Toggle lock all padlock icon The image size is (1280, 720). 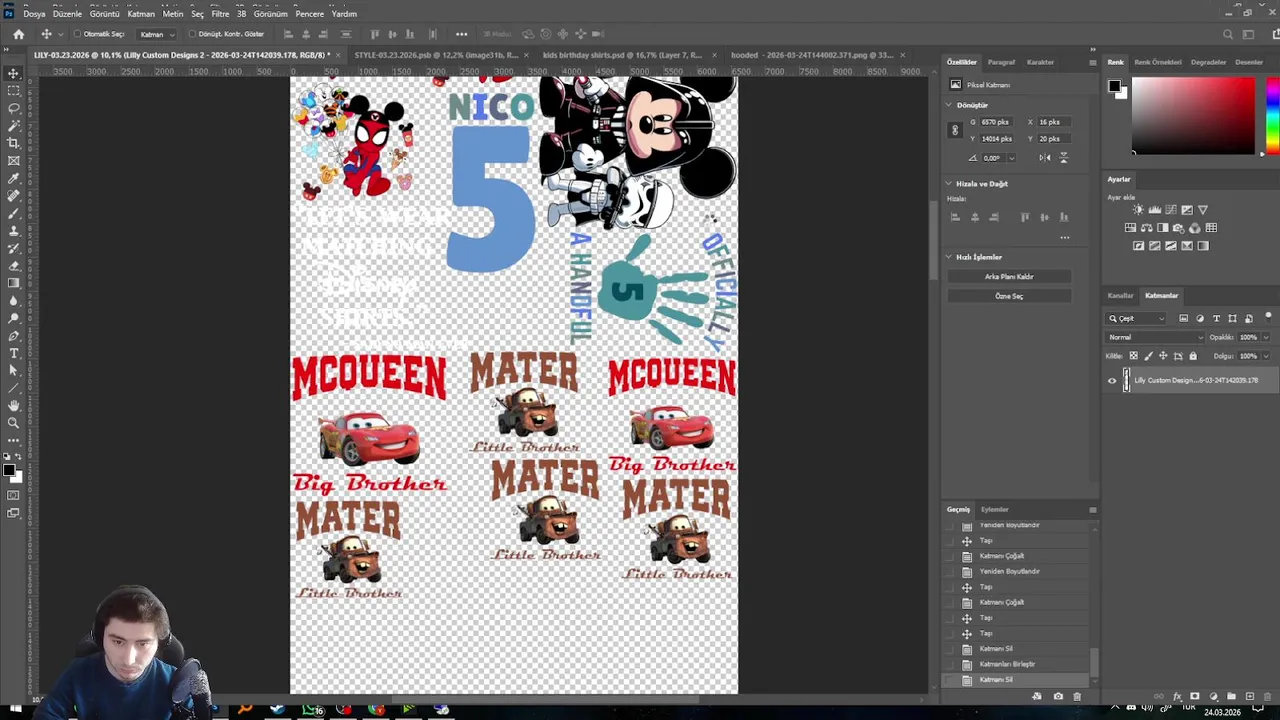click(x=1193, y=356)
